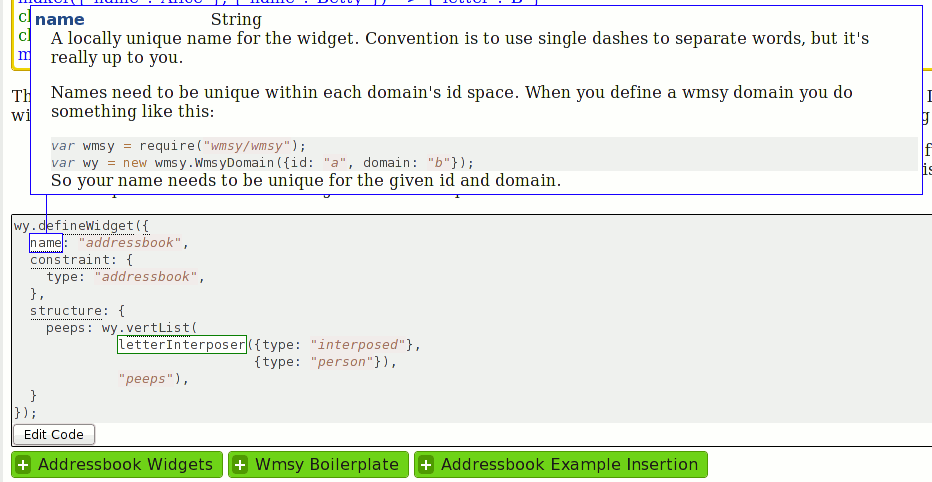932x482 pixels.
Task: Click "wmsy/wmsy" require string in tooltip
Action: (x=246, y=146)
